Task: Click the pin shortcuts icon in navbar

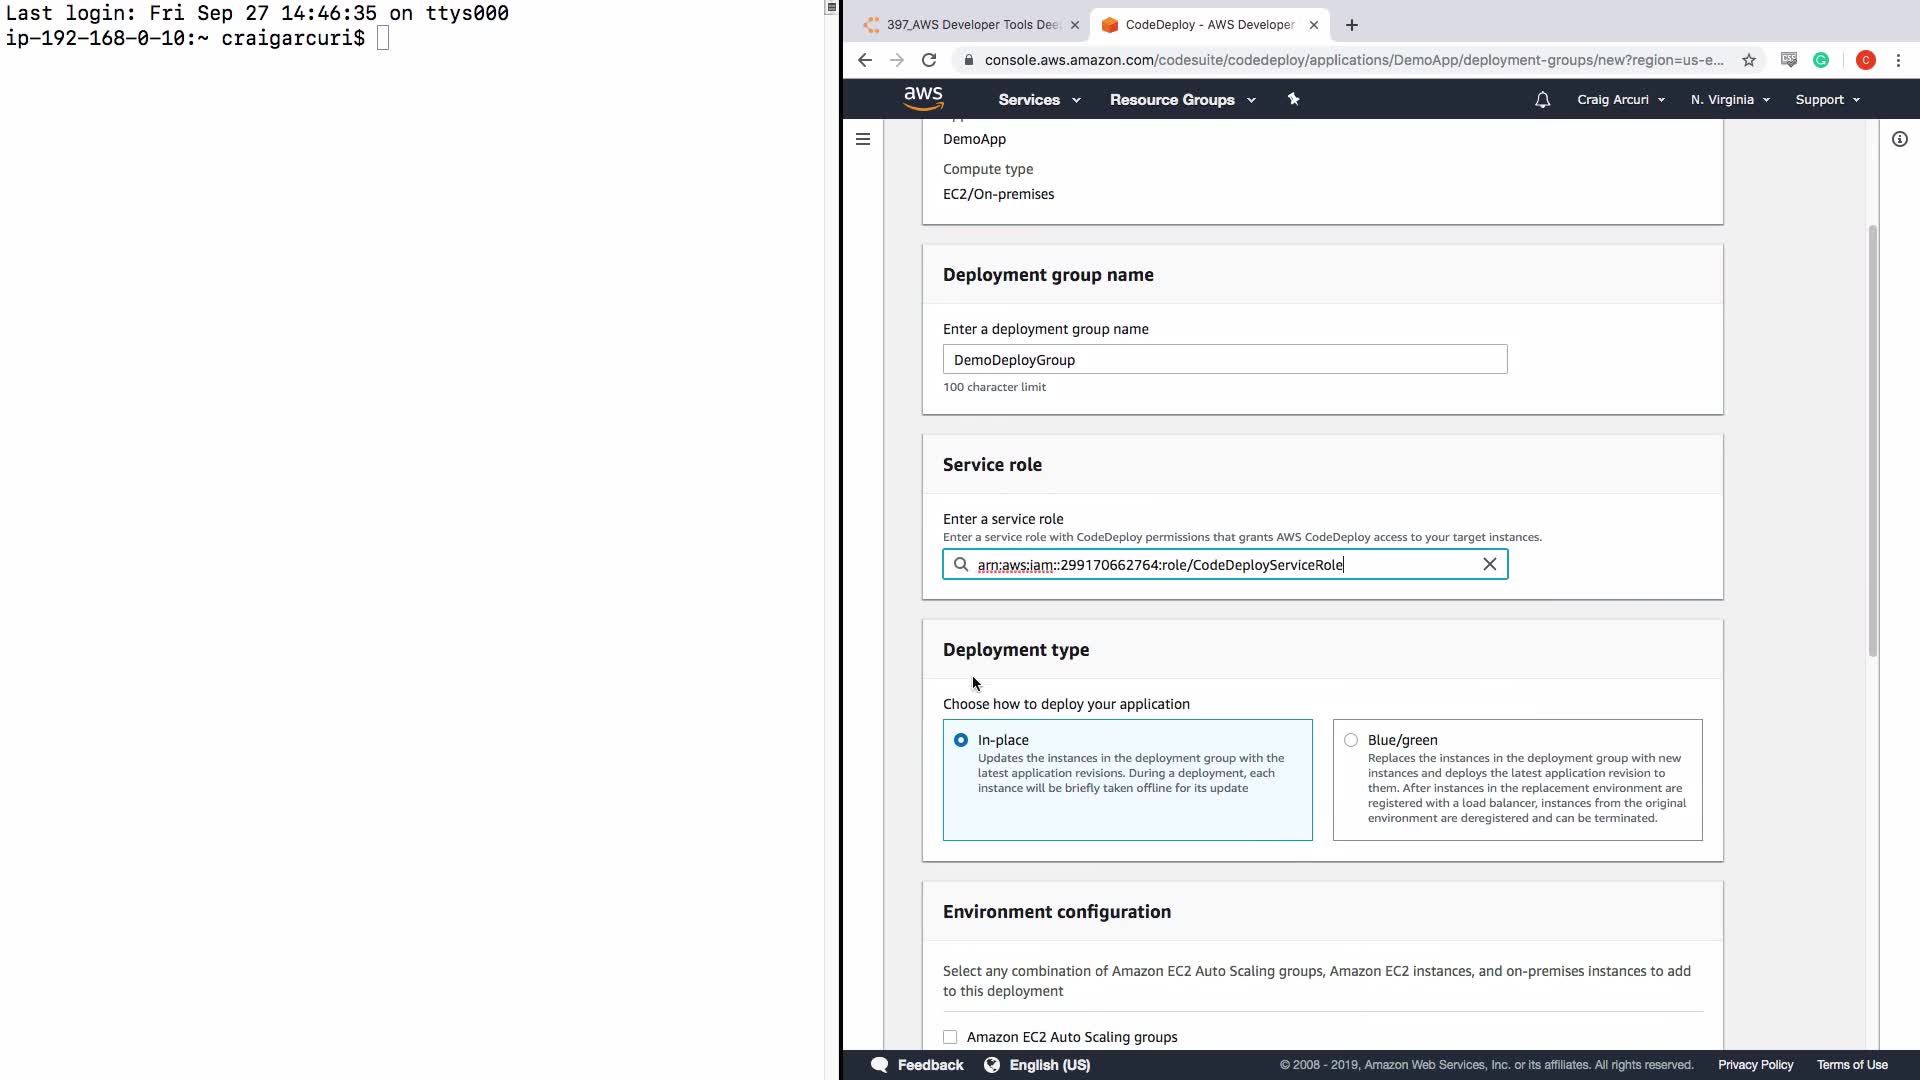Action: click(x=1293, y=99)
